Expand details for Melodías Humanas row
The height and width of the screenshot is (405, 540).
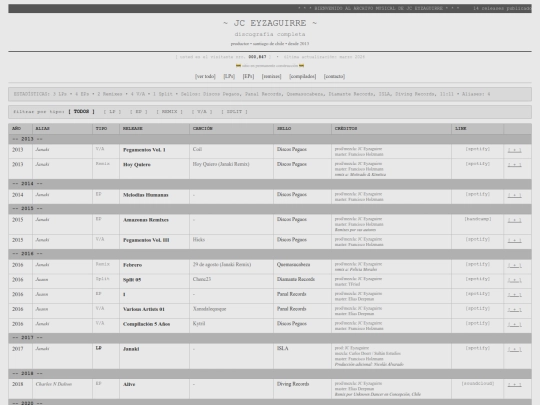514,195
